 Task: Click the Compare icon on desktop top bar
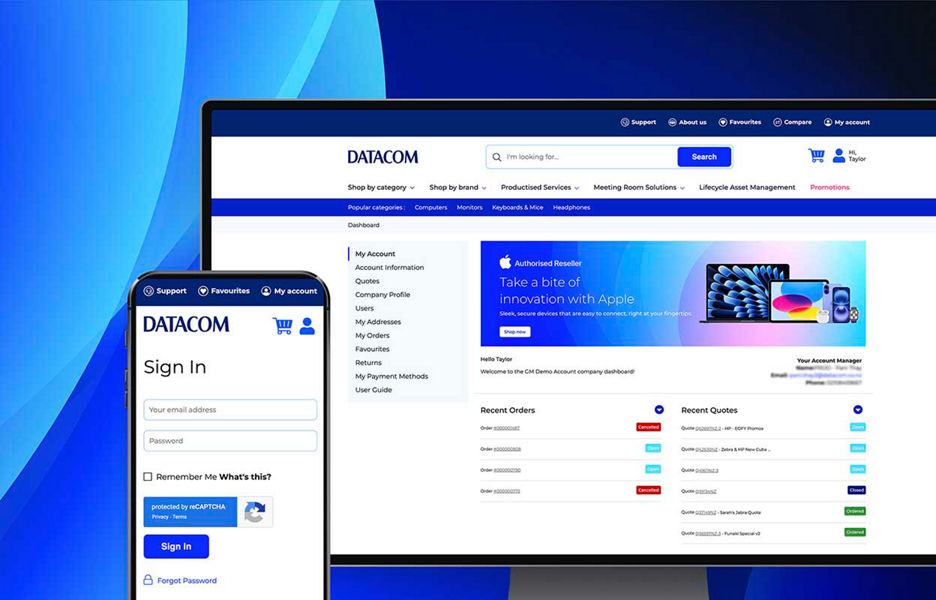[x=777, y=122]
